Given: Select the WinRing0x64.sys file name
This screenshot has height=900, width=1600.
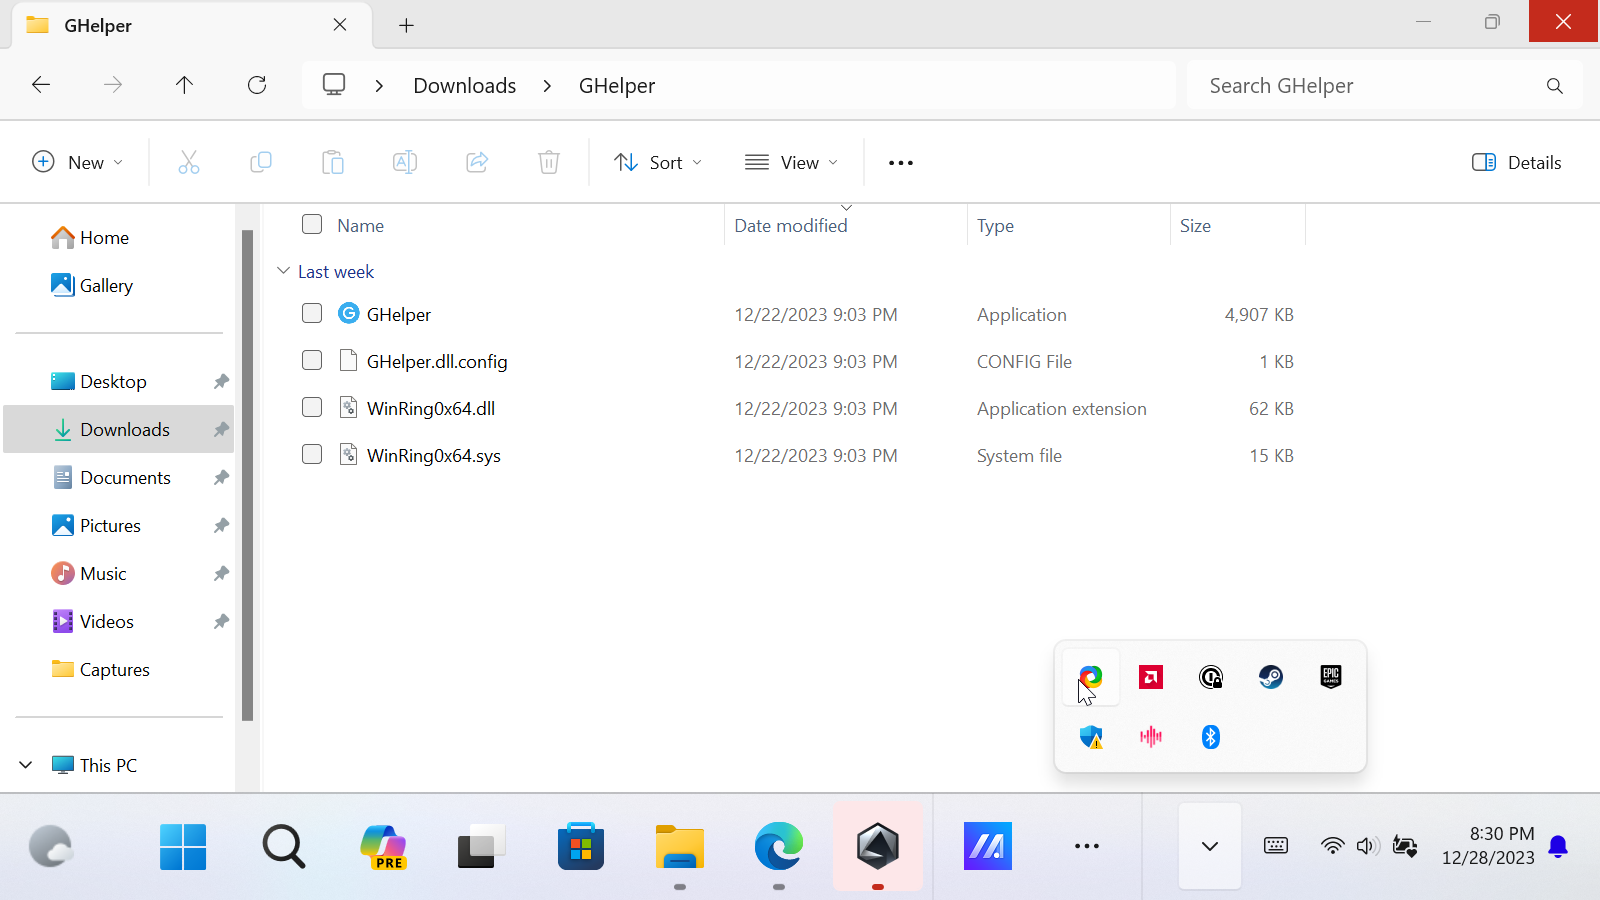Looking at the screenshot, I should [434, 455].
